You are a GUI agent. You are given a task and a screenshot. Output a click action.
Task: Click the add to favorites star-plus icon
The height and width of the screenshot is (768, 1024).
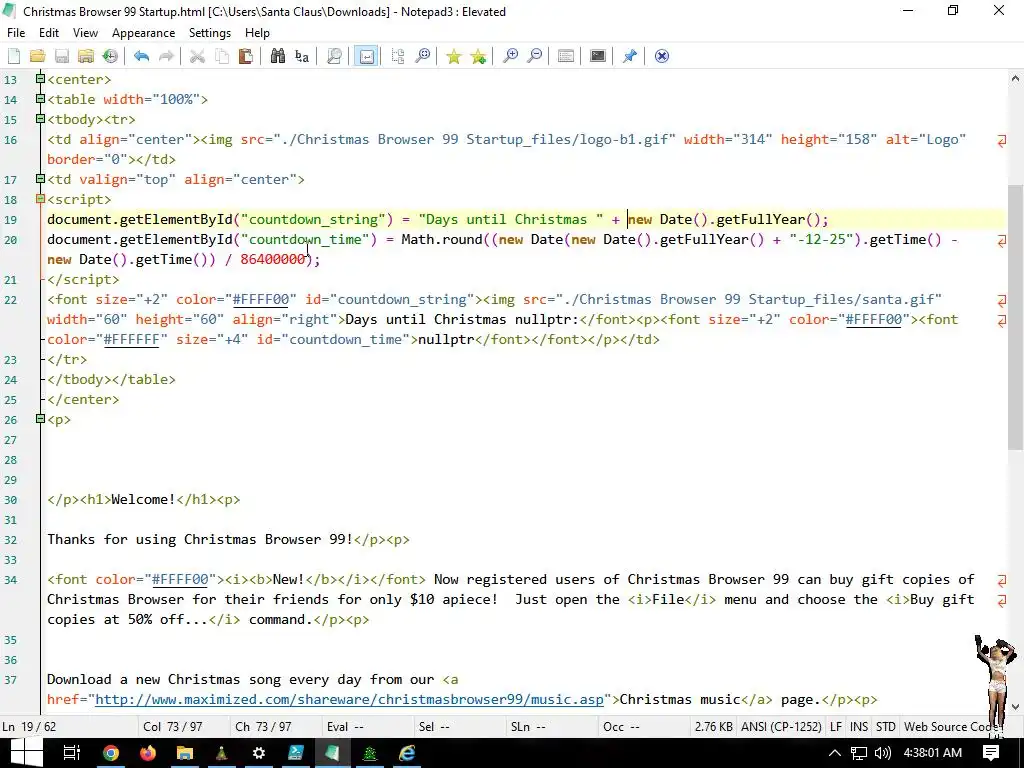(478, 56)
